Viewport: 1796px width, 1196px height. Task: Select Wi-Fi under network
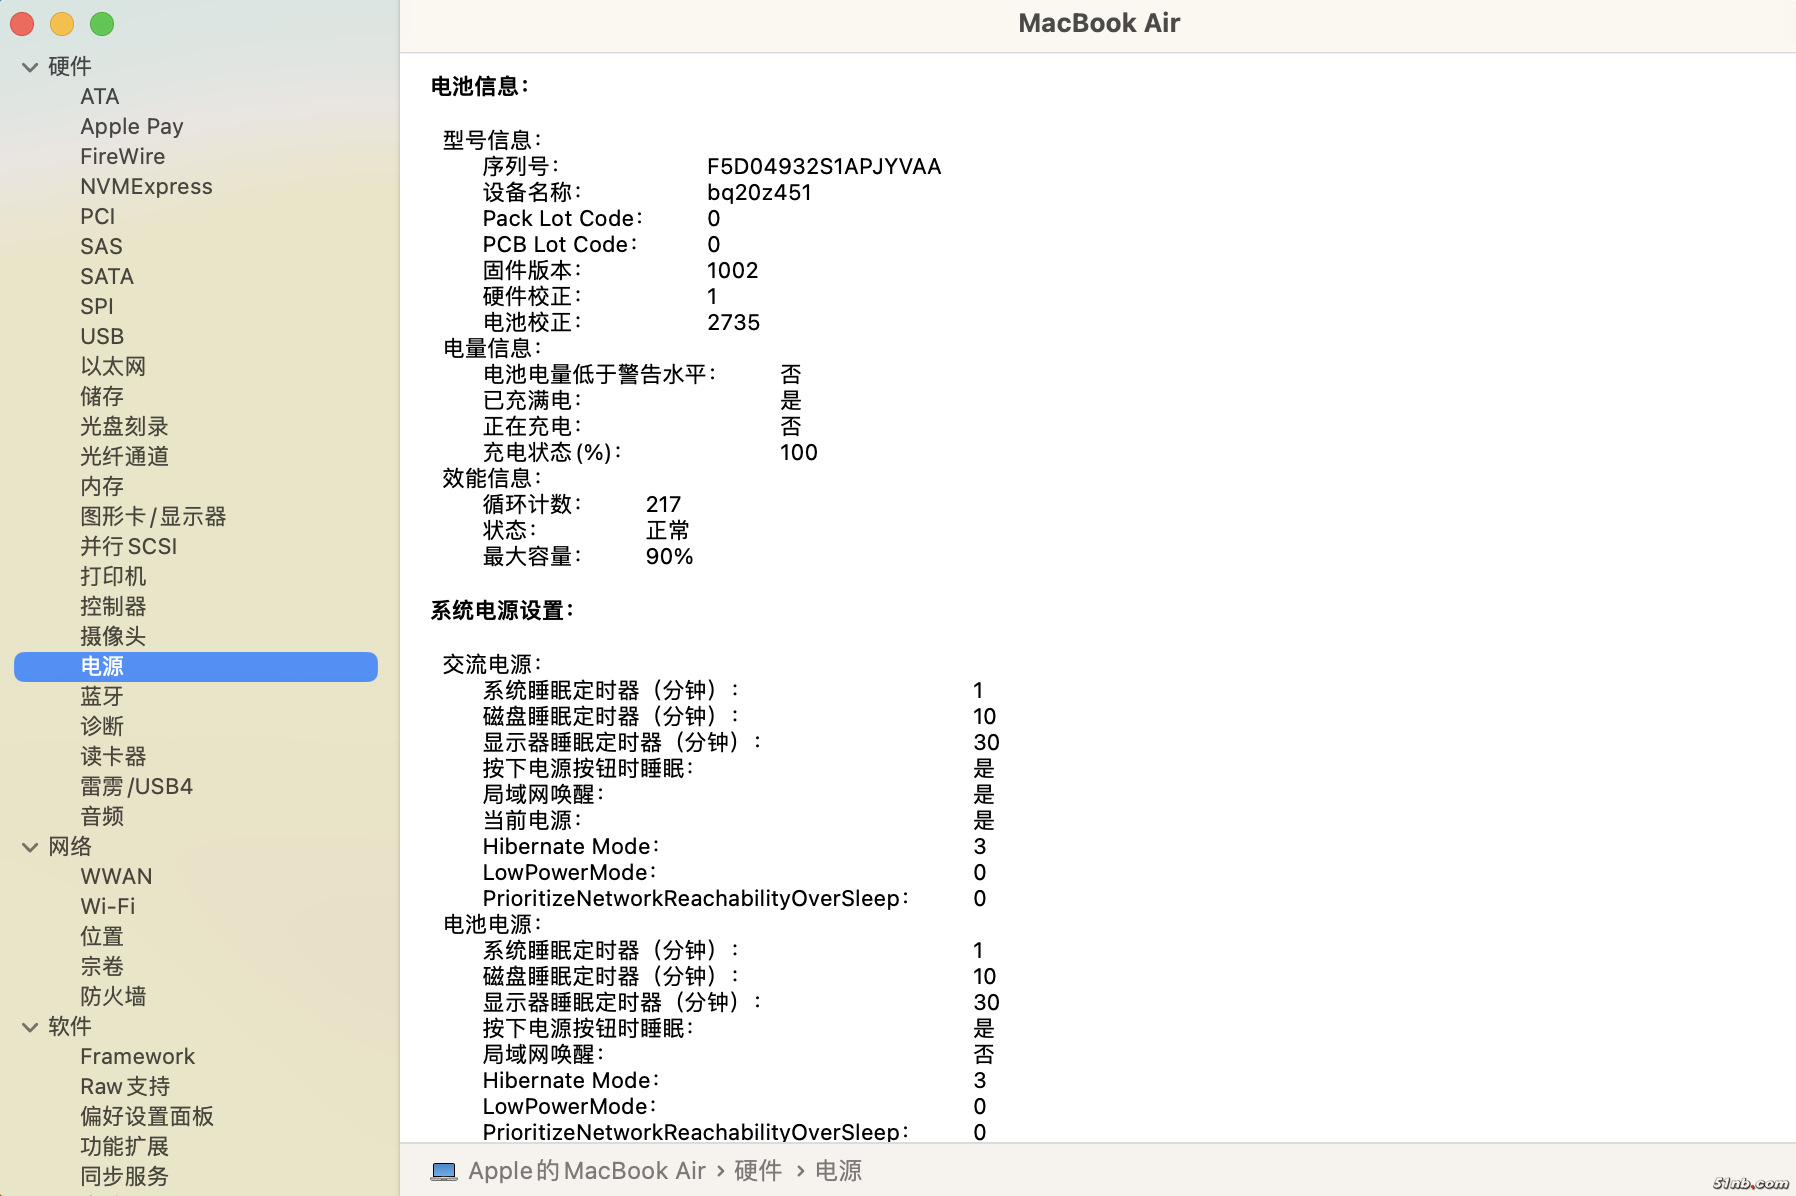coord(108,907)
